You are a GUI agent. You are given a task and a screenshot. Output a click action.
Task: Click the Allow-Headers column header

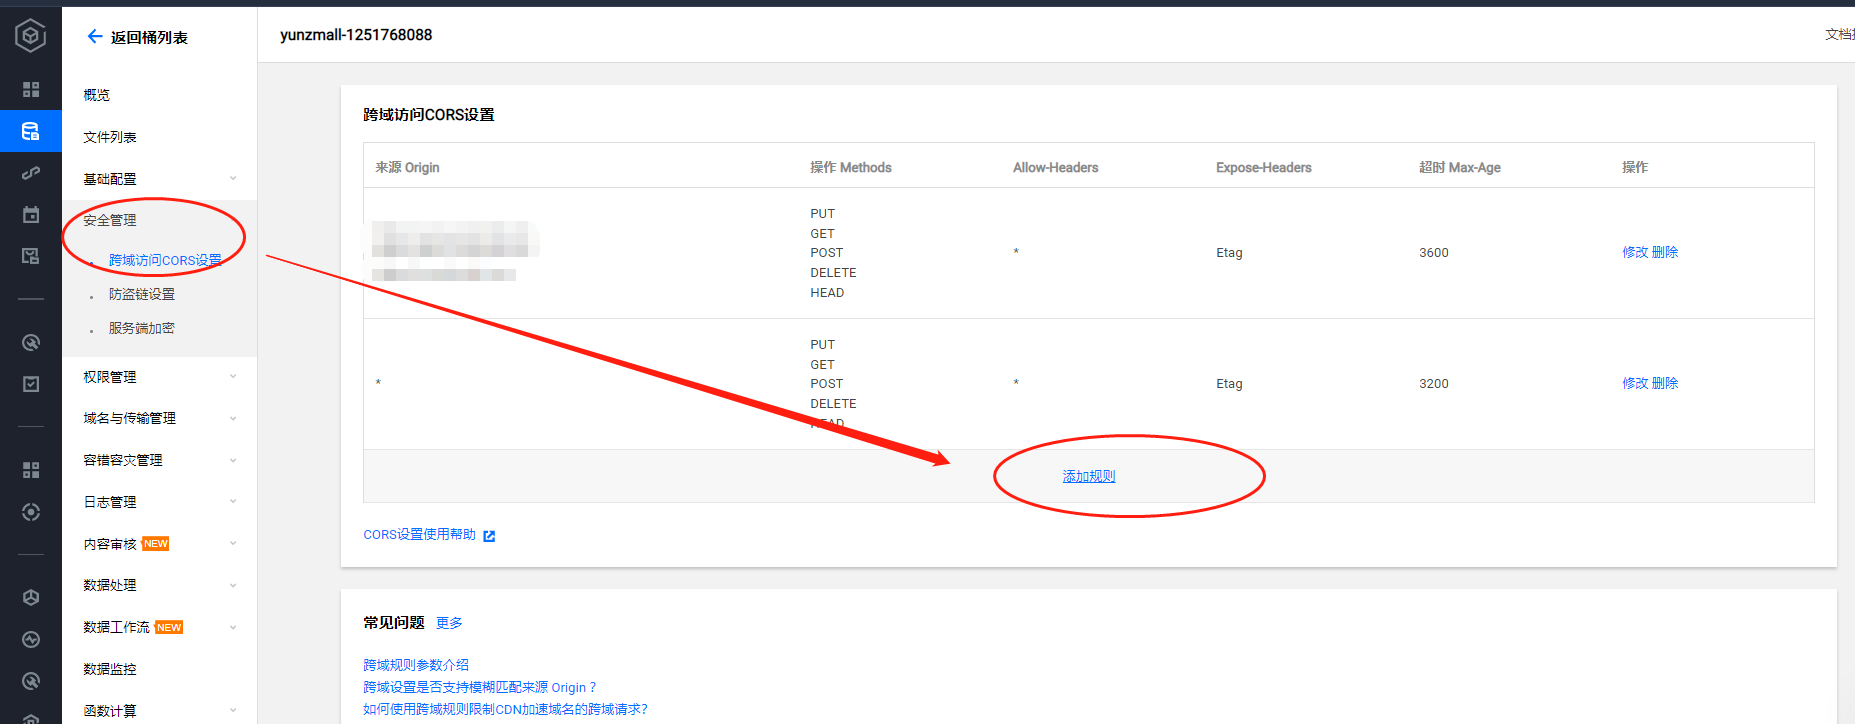pyautogui.click(x=1056, y=167)
